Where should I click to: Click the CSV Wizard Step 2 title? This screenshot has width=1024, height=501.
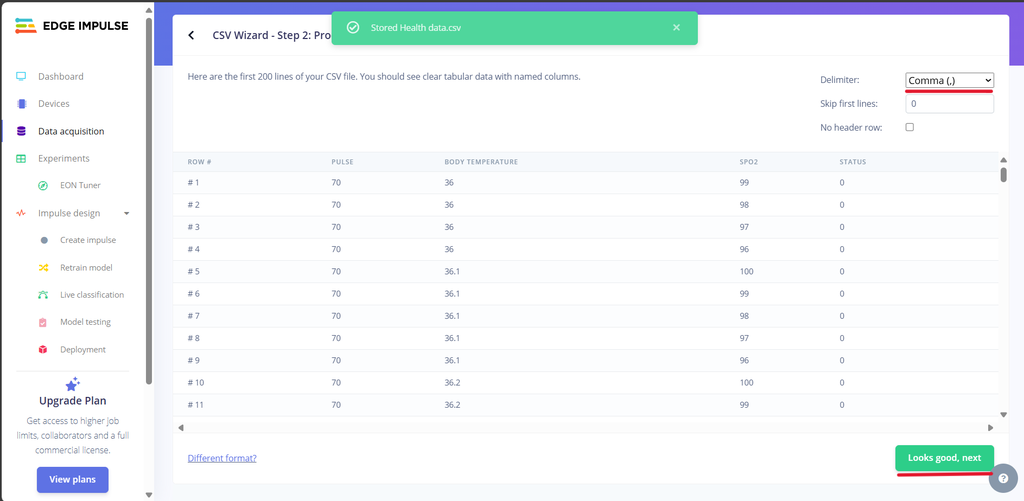(x=272, y=35)
